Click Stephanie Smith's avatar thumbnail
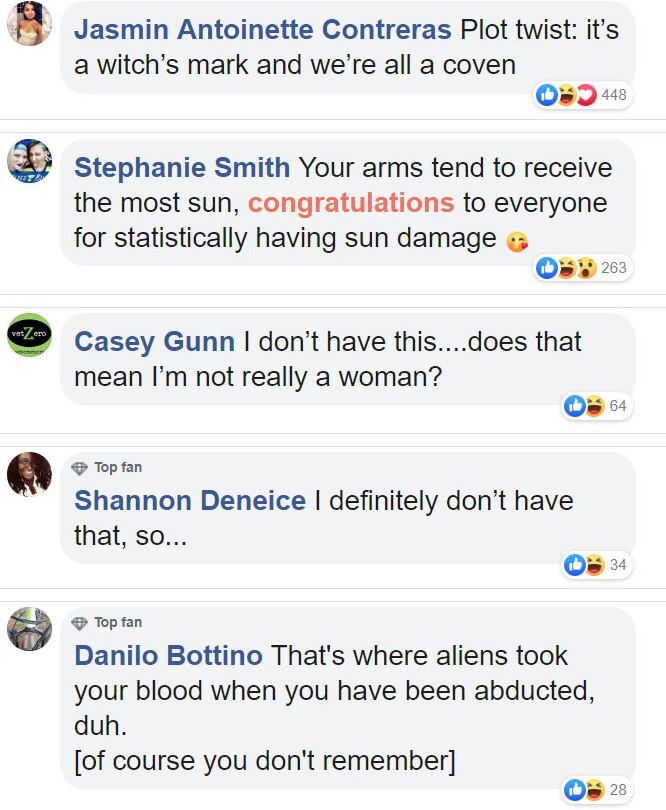The image size is (666, 810). (29, 161)
